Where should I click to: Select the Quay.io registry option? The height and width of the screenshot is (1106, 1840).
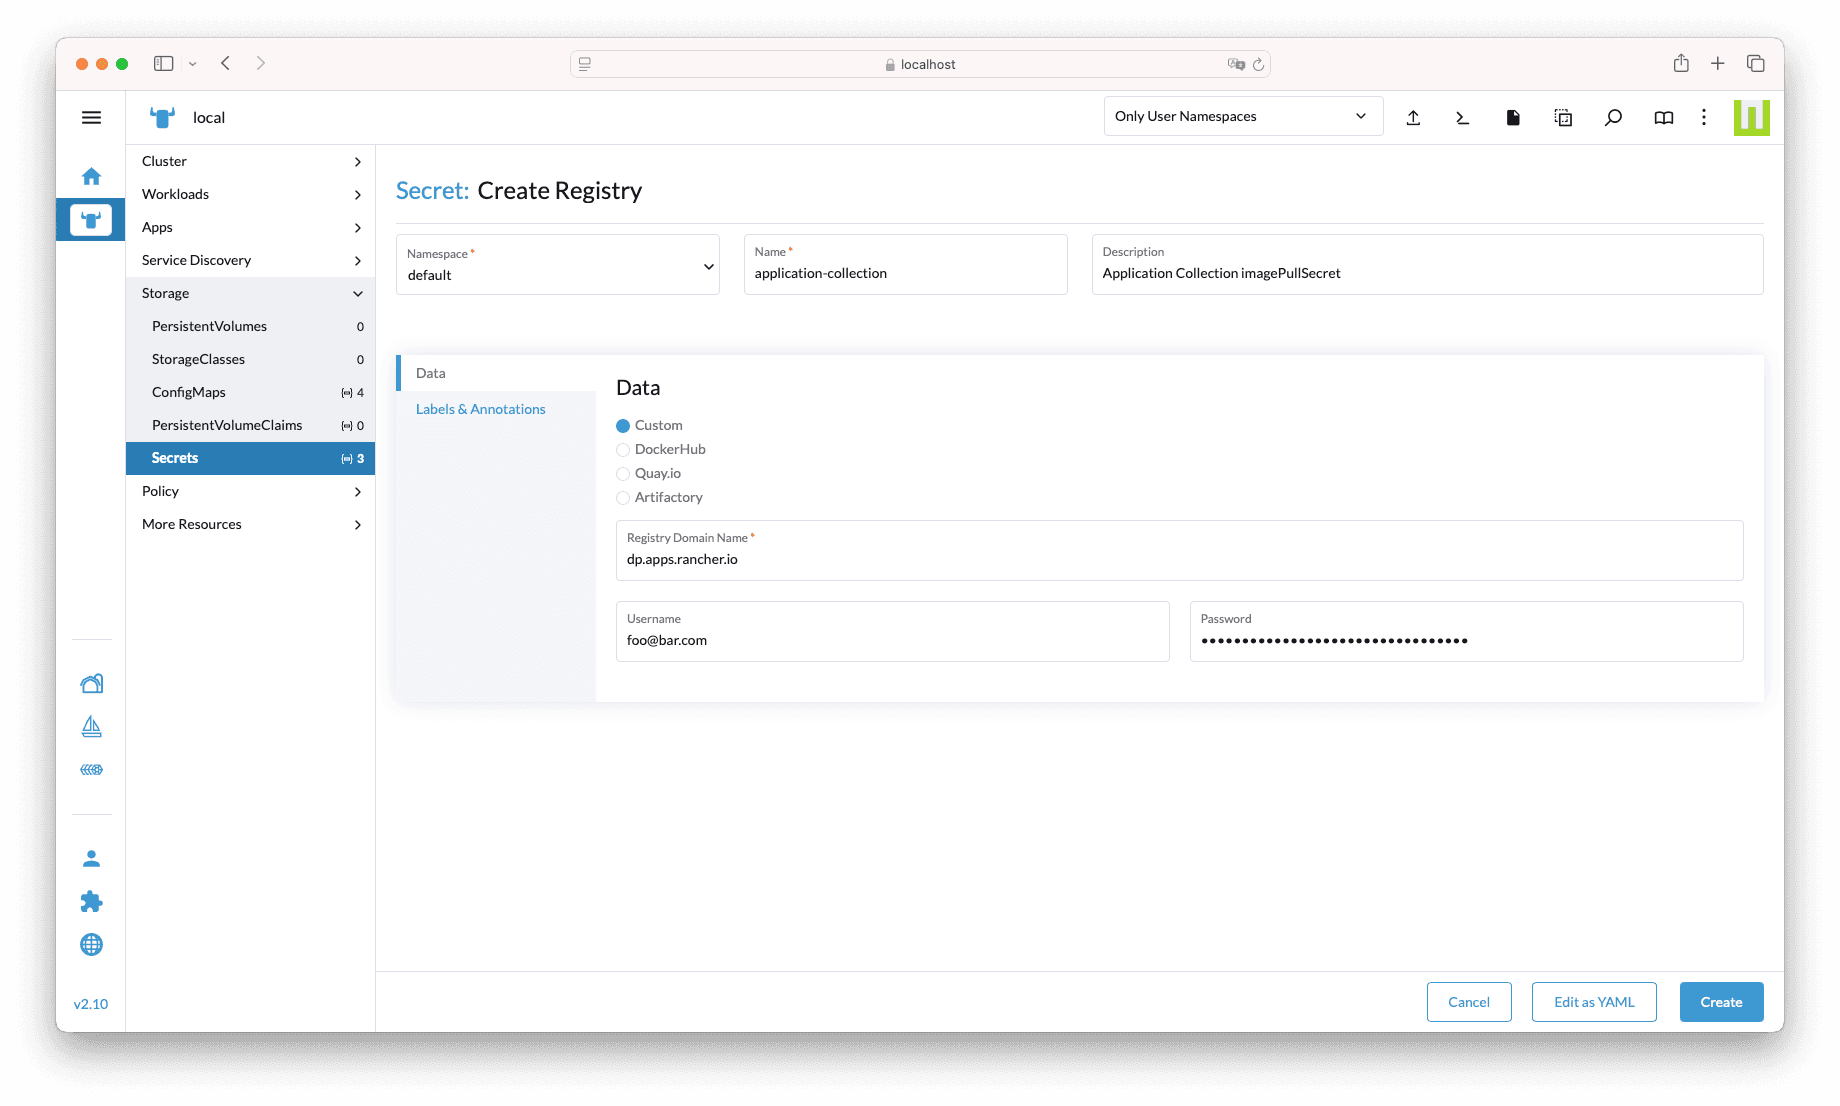pos(623,474)
